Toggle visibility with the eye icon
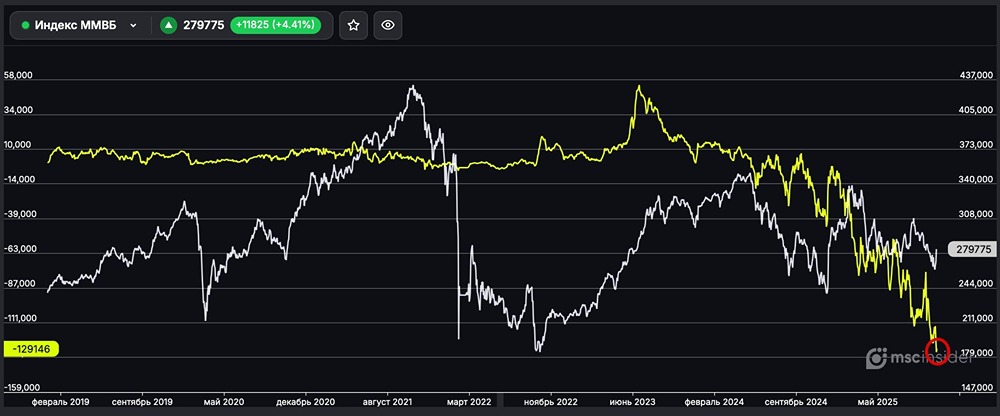Image resolution: width=1000 pixels, height=416 pixels. coord(388,26)
